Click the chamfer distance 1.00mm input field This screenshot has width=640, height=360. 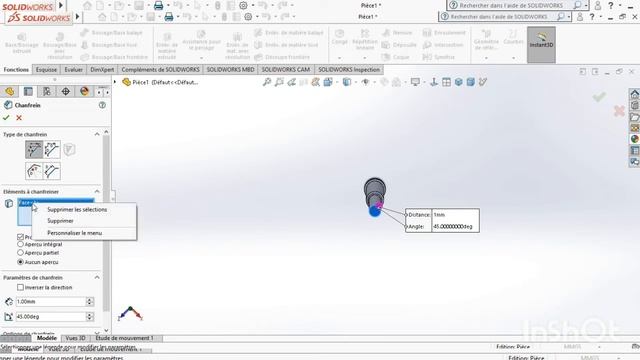[x=50, y=302]
